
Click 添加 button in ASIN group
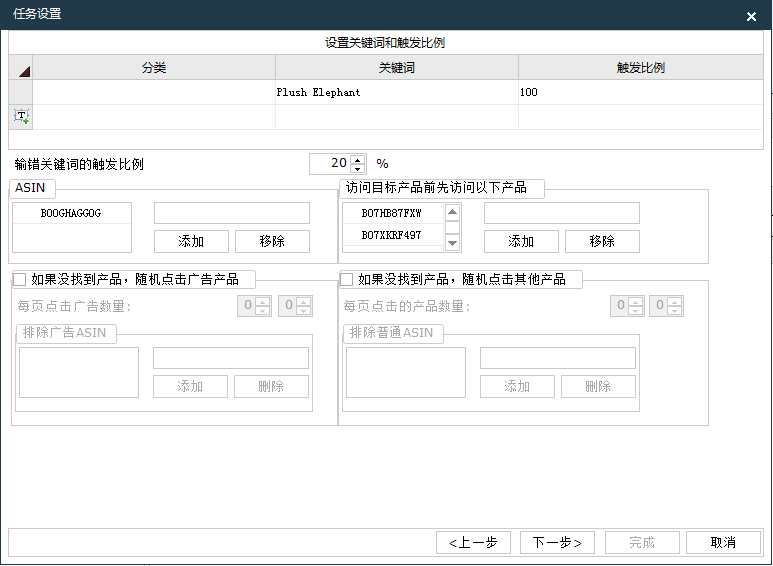pos(191,242)
